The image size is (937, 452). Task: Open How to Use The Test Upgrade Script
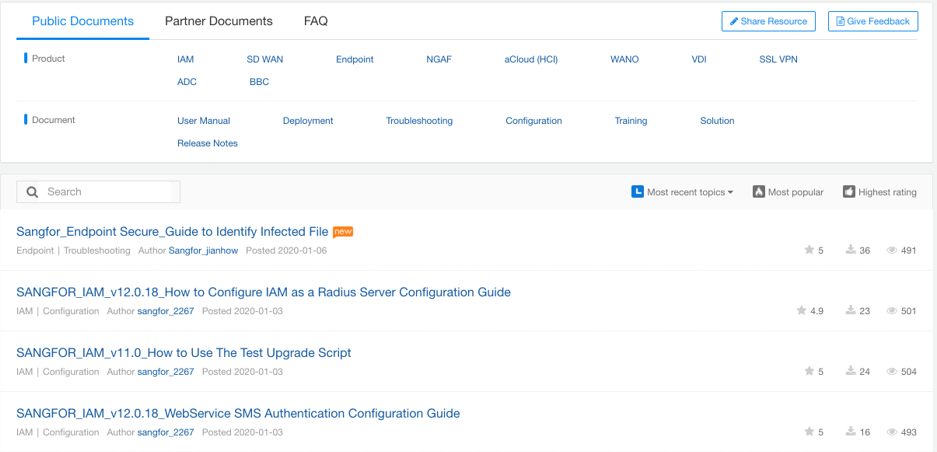pos(183,353)
